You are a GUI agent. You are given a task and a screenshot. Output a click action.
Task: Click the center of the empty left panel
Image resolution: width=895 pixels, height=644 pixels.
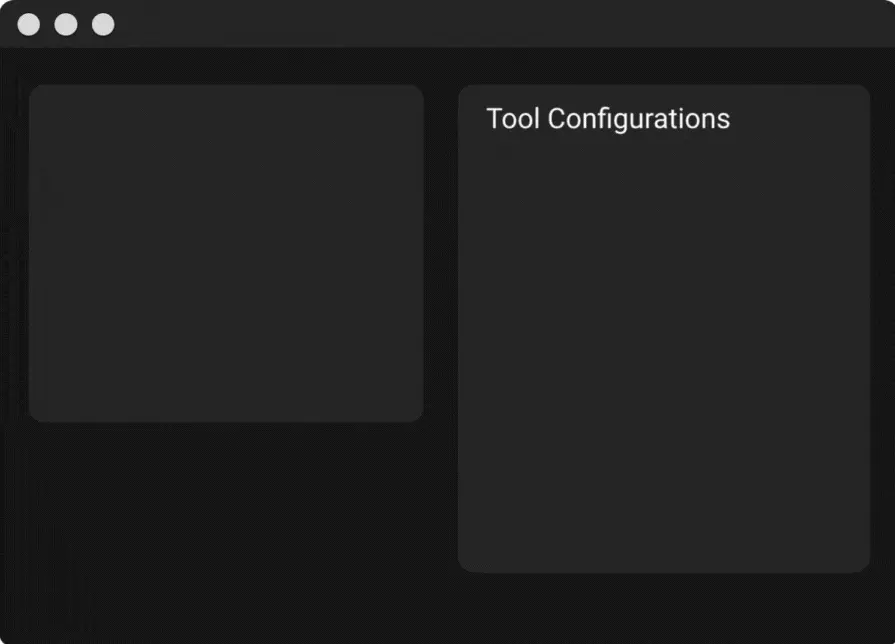[x=226, y=253]
